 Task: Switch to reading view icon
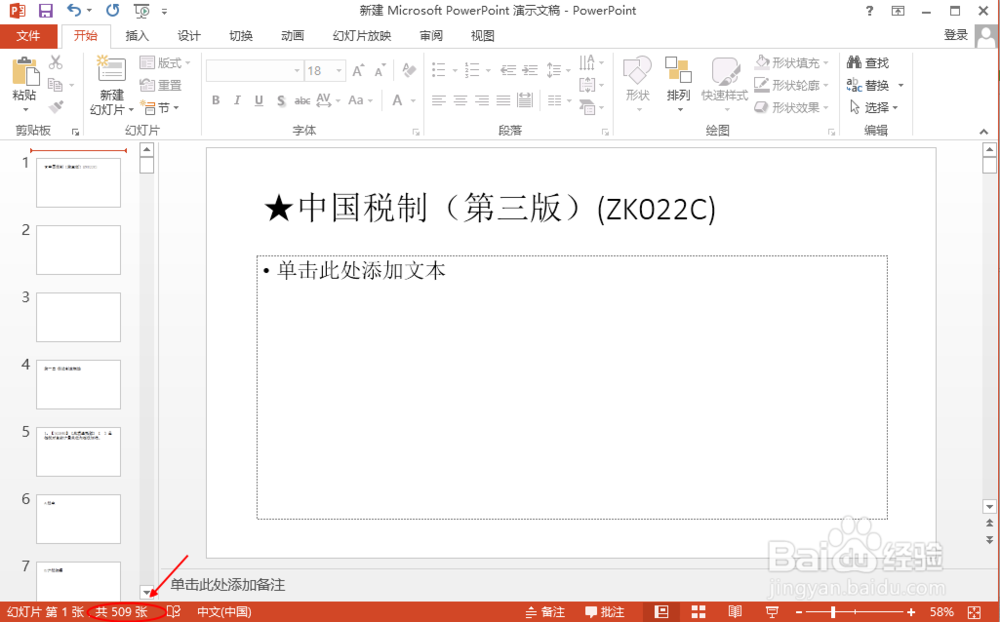tap(735, 612)
